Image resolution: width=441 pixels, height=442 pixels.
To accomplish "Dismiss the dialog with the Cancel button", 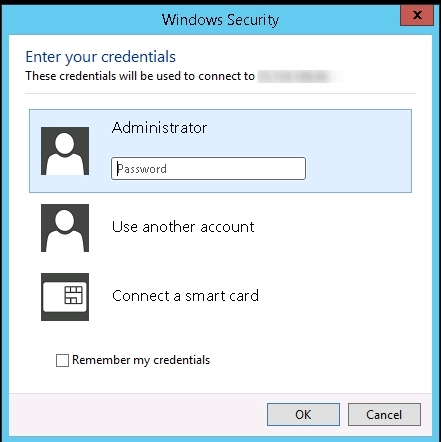I will tap(384, 415).
